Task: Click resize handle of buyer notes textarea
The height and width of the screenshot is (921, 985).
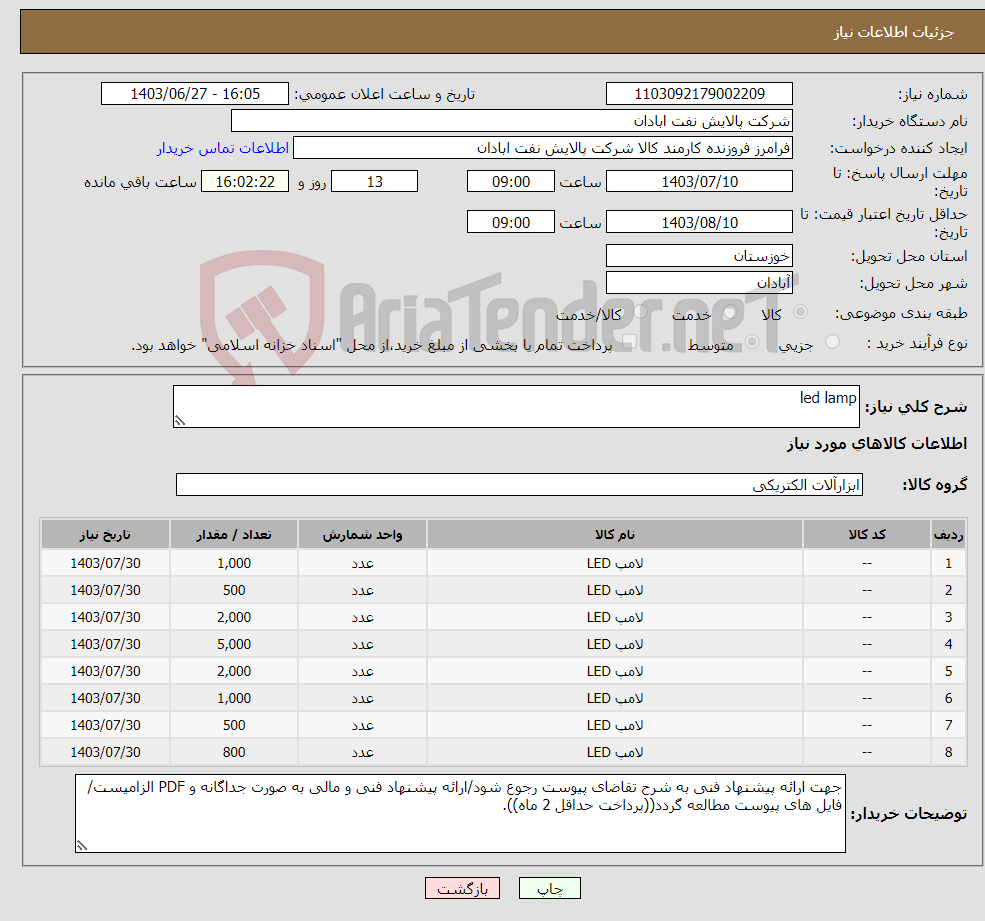Action: (x=82, y=846)
